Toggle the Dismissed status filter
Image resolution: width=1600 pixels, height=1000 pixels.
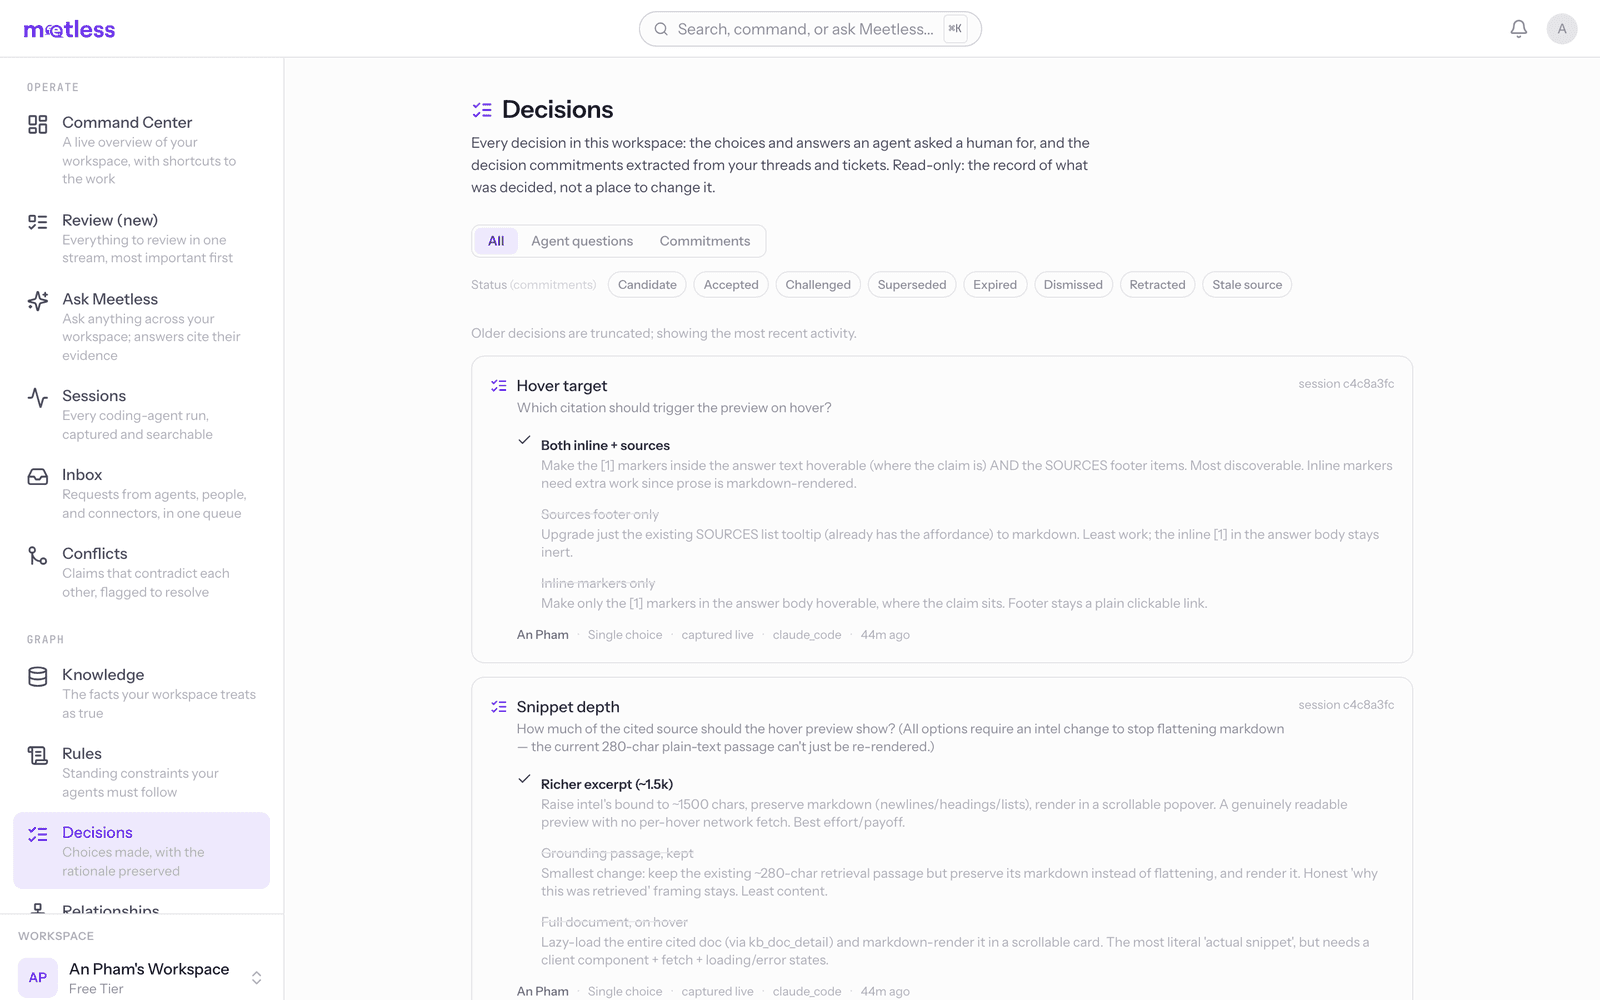[x=1073, y=285]
